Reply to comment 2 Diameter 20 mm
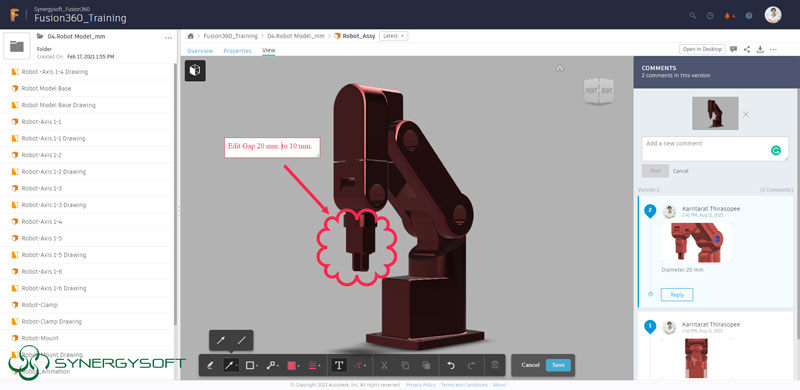The width and height of the screenshot is (800, 390). (x=677, y=295)
